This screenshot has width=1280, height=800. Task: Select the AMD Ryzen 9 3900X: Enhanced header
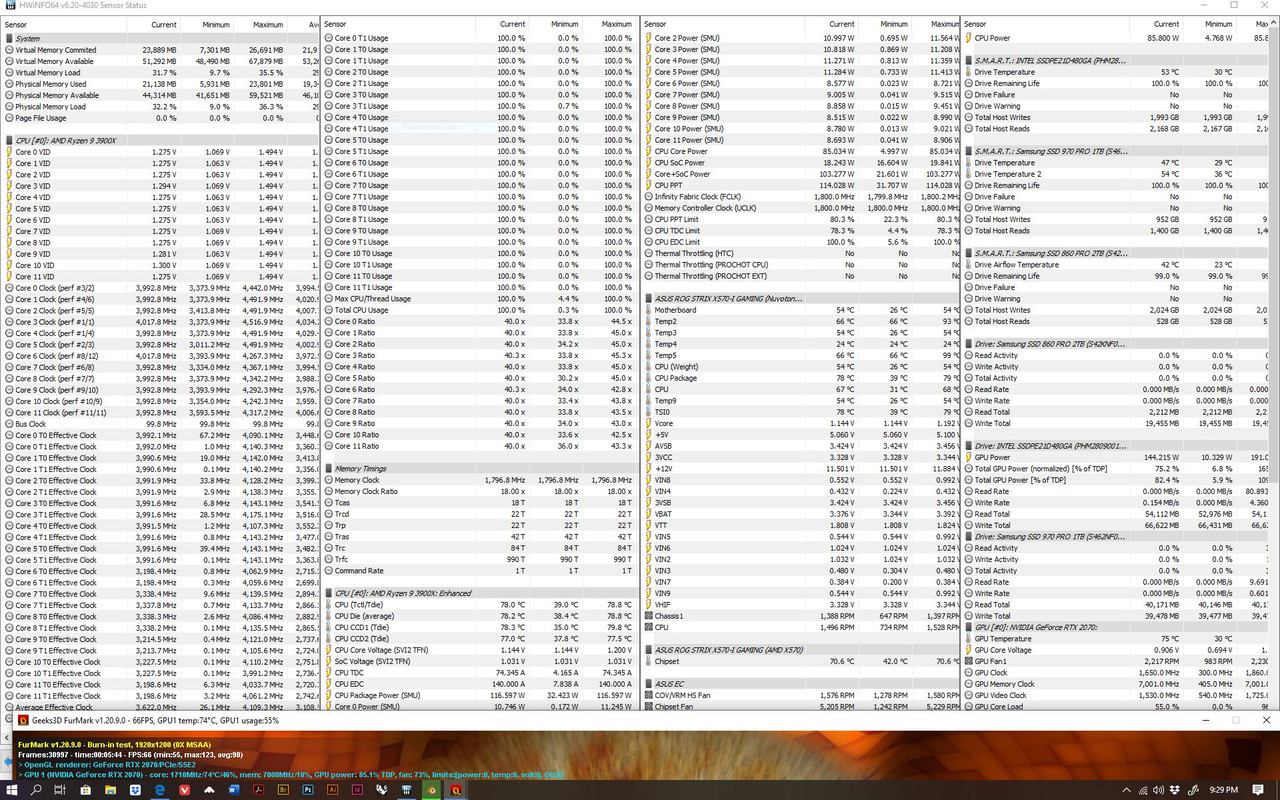[480, 593]
